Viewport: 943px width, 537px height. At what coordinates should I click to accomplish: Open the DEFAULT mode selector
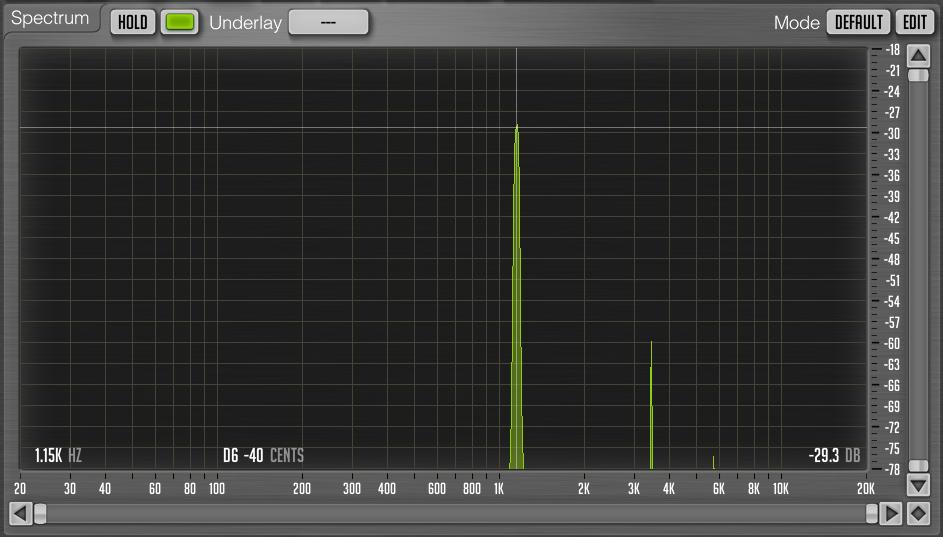pos(858,22)
